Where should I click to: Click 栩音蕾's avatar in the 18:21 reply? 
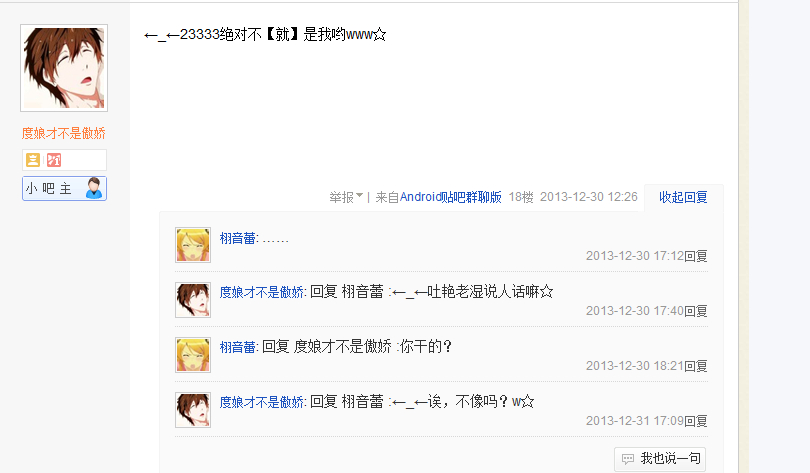coord(193,355)
